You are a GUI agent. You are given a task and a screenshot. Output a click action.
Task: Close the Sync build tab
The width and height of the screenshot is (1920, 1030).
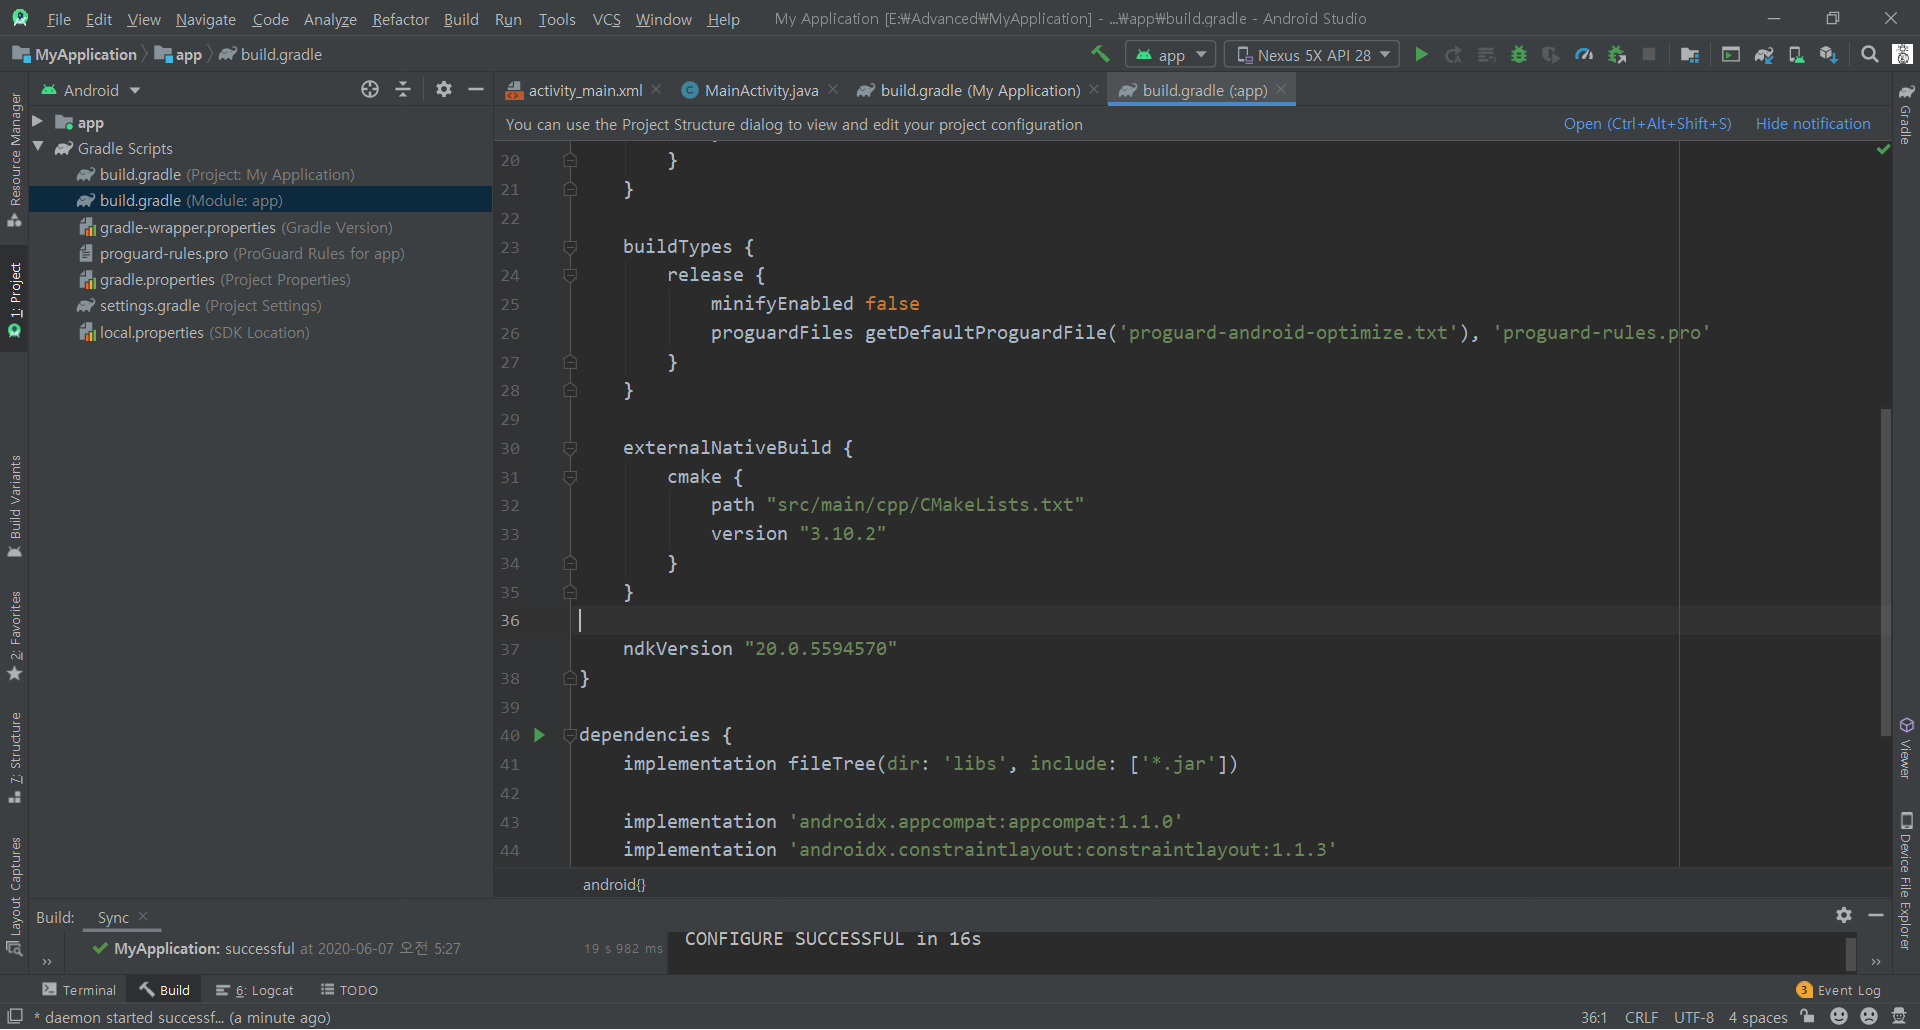click(143, 916)
